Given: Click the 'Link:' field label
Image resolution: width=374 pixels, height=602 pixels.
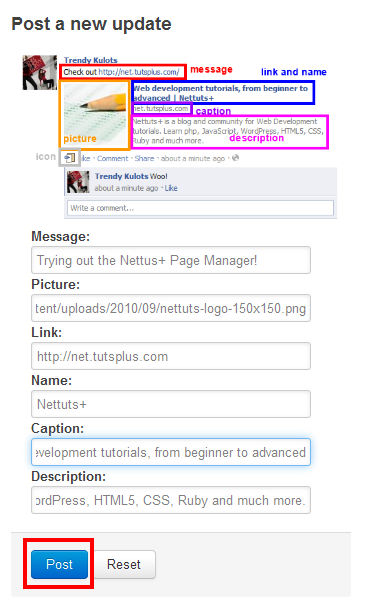Looking at the screenshot, I should coord(46,332).
